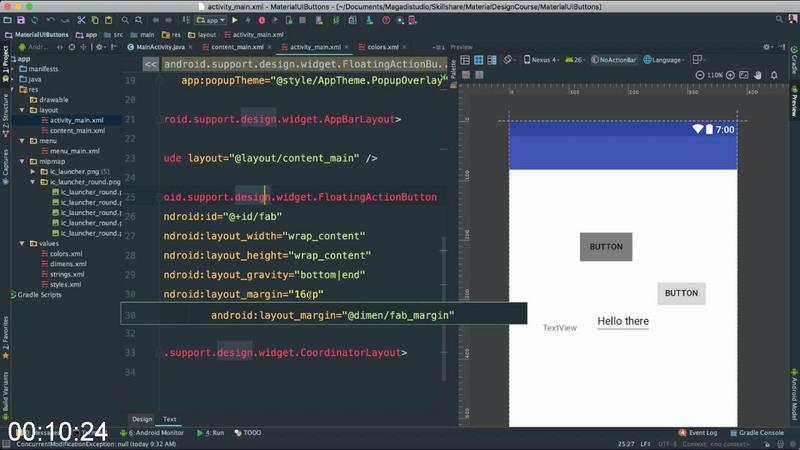
Task: Run the app with green play button
Action: (x=235, y=20)
